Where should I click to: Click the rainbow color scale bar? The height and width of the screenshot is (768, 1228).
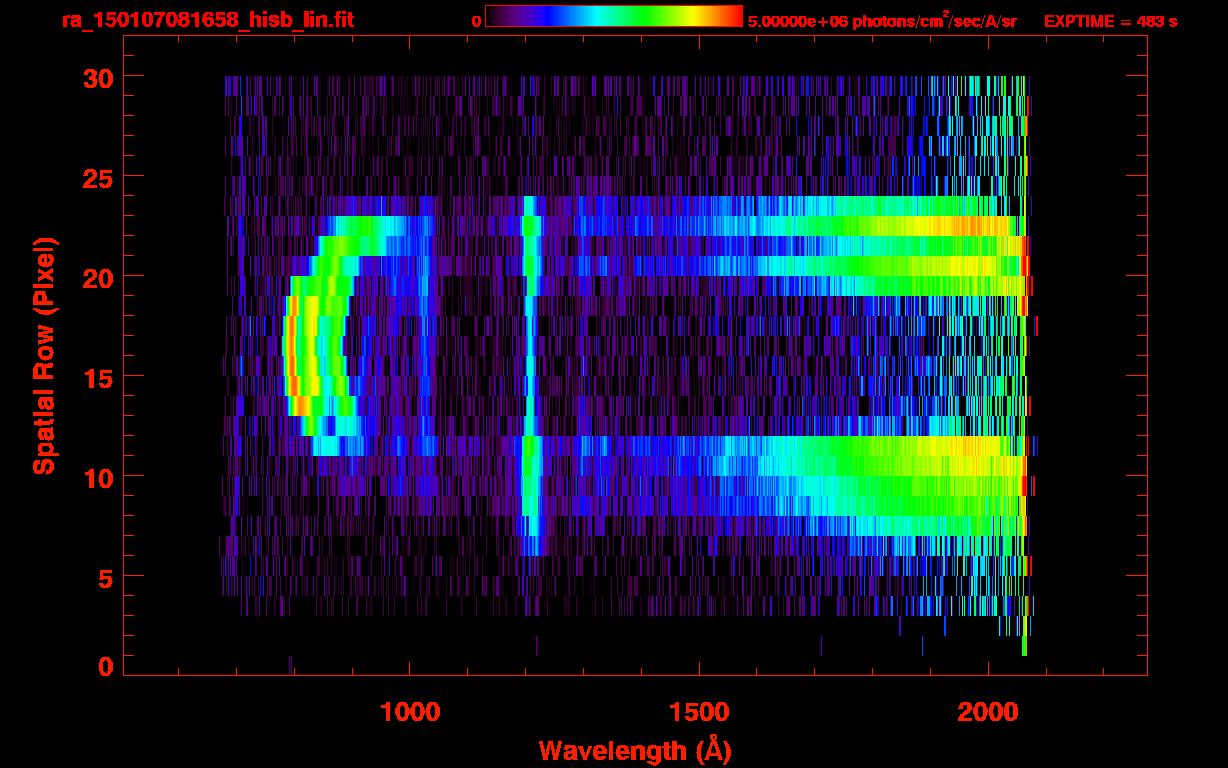coord(613,17)
